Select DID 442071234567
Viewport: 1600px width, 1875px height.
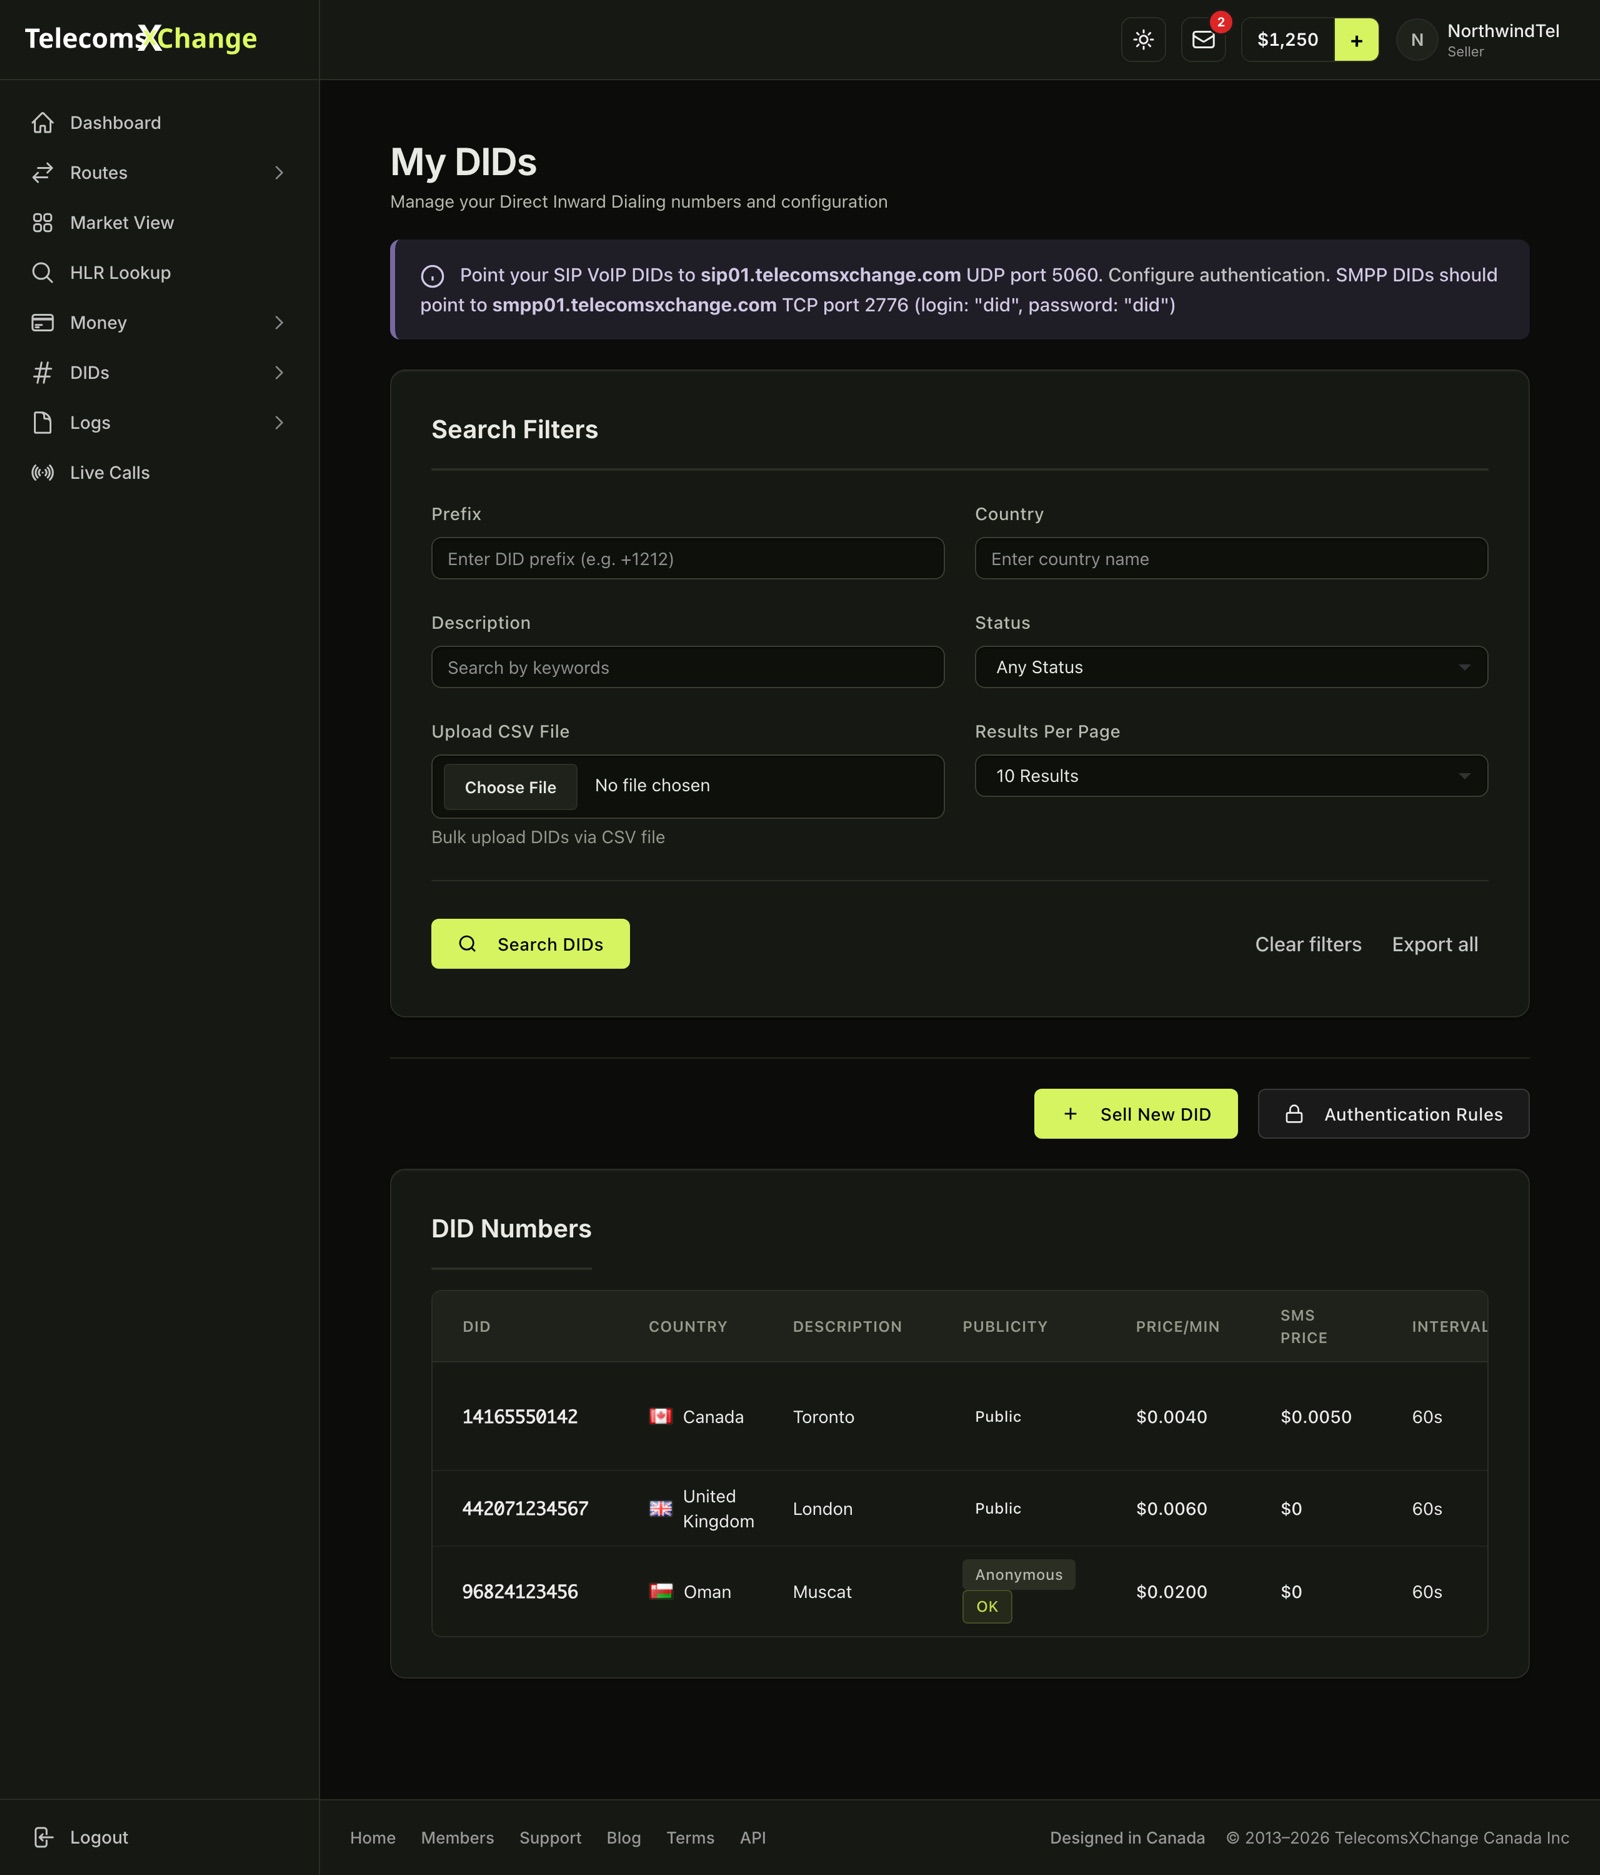pos(525,1509)
